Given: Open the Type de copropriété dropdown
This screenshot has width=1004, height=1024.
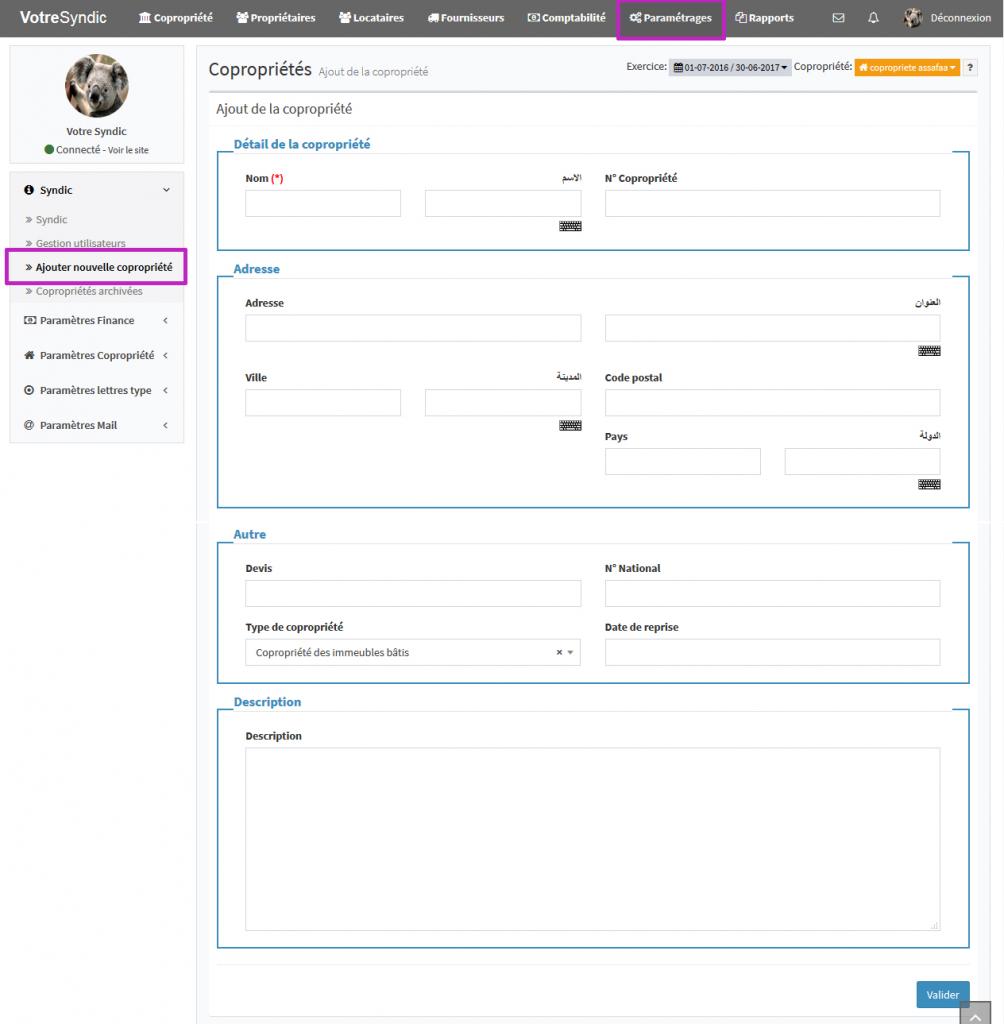Looking at the screenshot, I should coord(413,652).
